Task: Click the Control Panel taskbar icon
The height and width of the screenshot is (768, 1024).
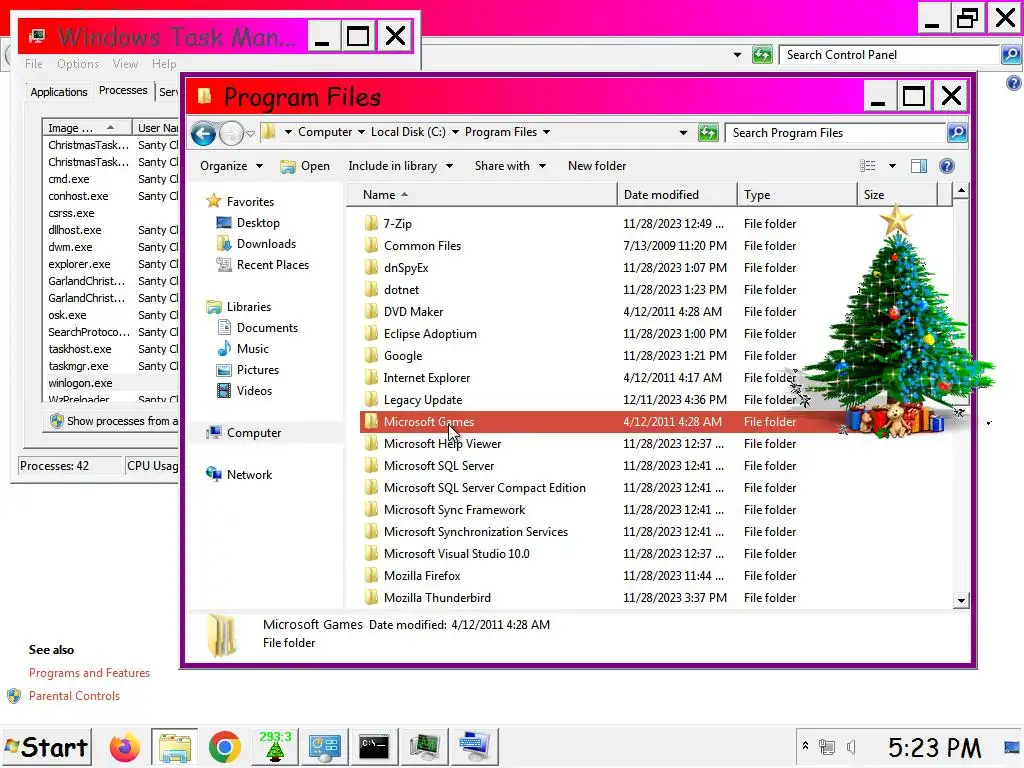Action: (325, 747)
